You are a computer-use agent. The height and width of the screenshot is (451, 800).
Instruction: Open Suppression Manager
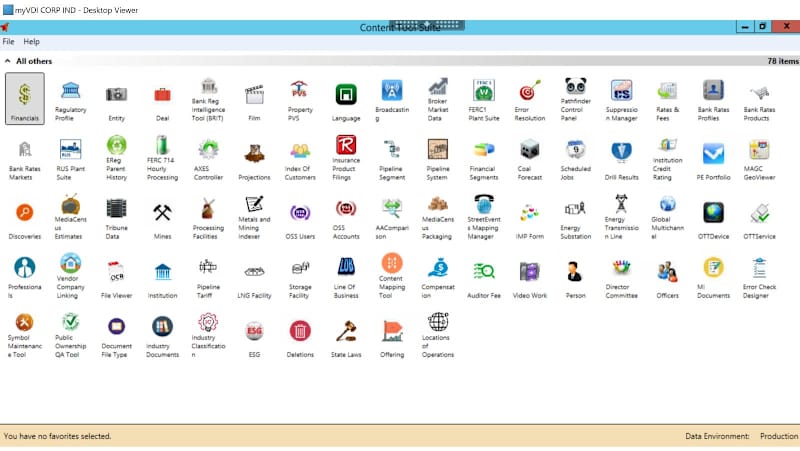tap(621, 101)
